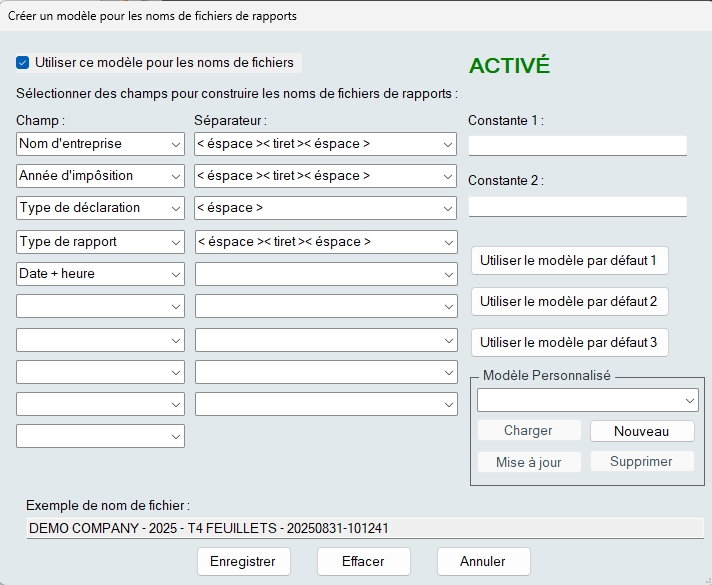This screenshot has height=585, width=712.
Task: Open the 'Type de déclaration' field dropdown
Action: coord(100,208)
